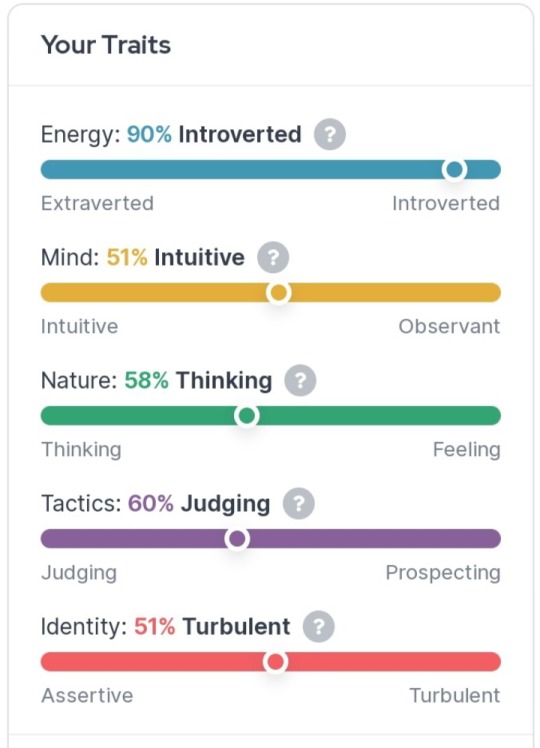Open the question mark next to Mind Intuitive

273,258
